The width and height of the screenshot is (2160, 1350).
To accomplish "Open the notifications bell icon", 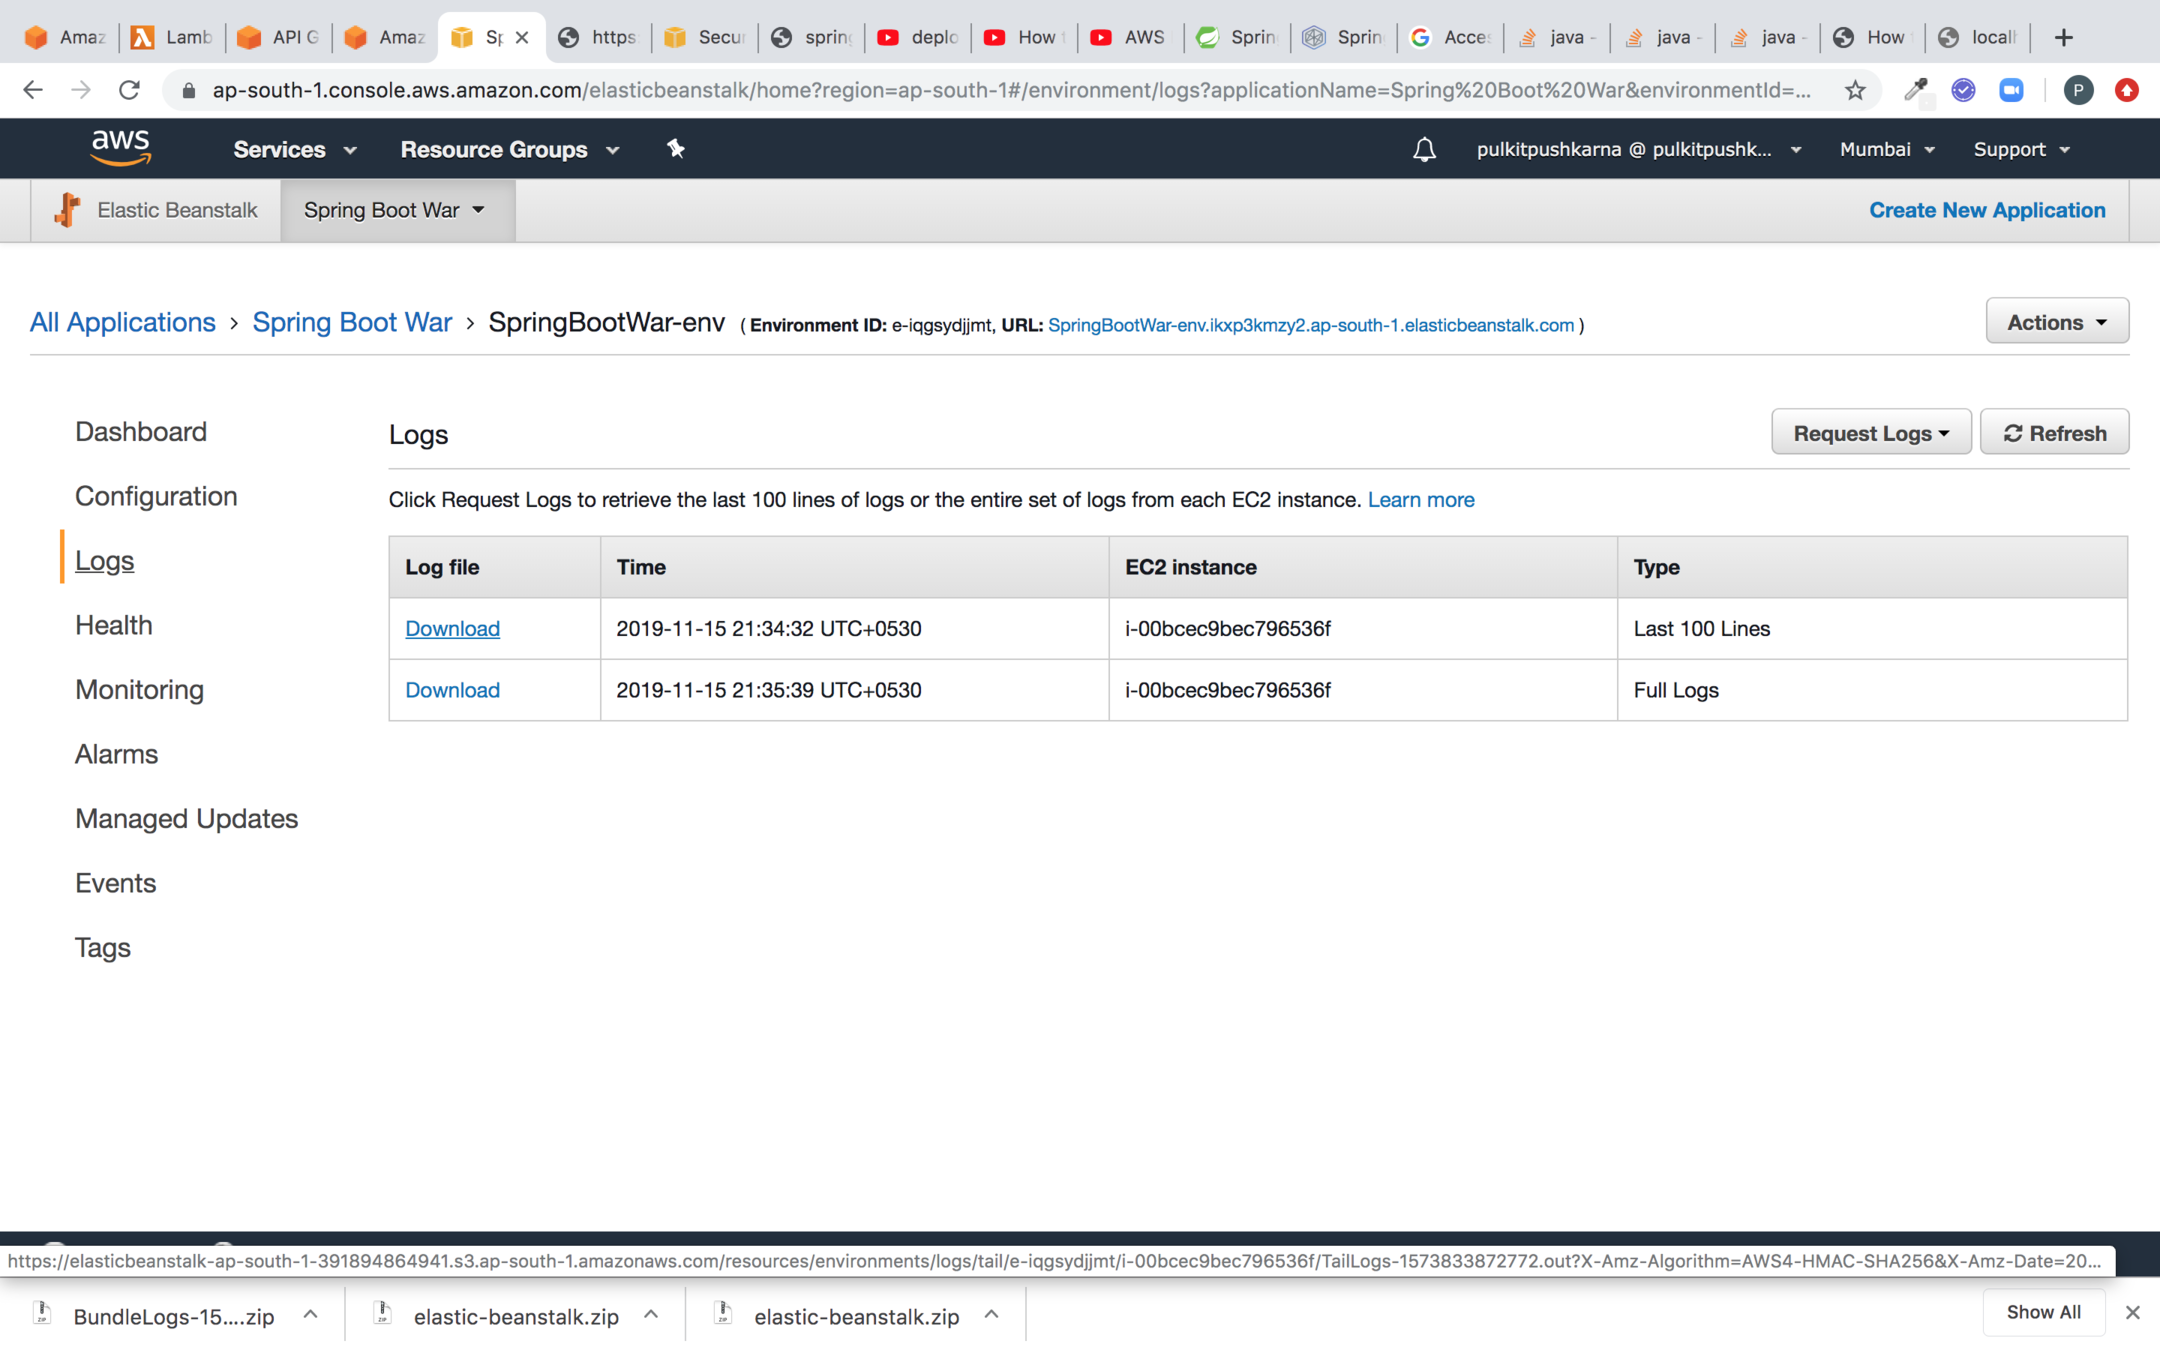I will click(1424, 149).
